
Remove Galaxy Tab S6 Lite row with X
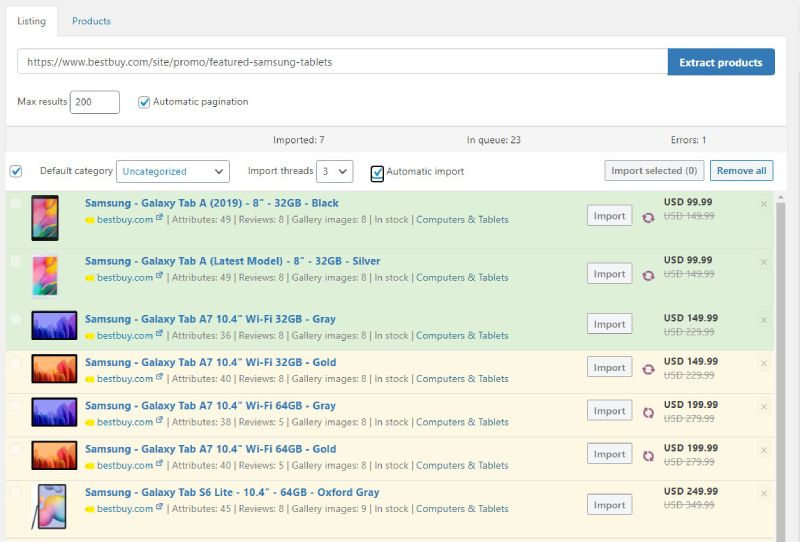click(x=764, y=494)
